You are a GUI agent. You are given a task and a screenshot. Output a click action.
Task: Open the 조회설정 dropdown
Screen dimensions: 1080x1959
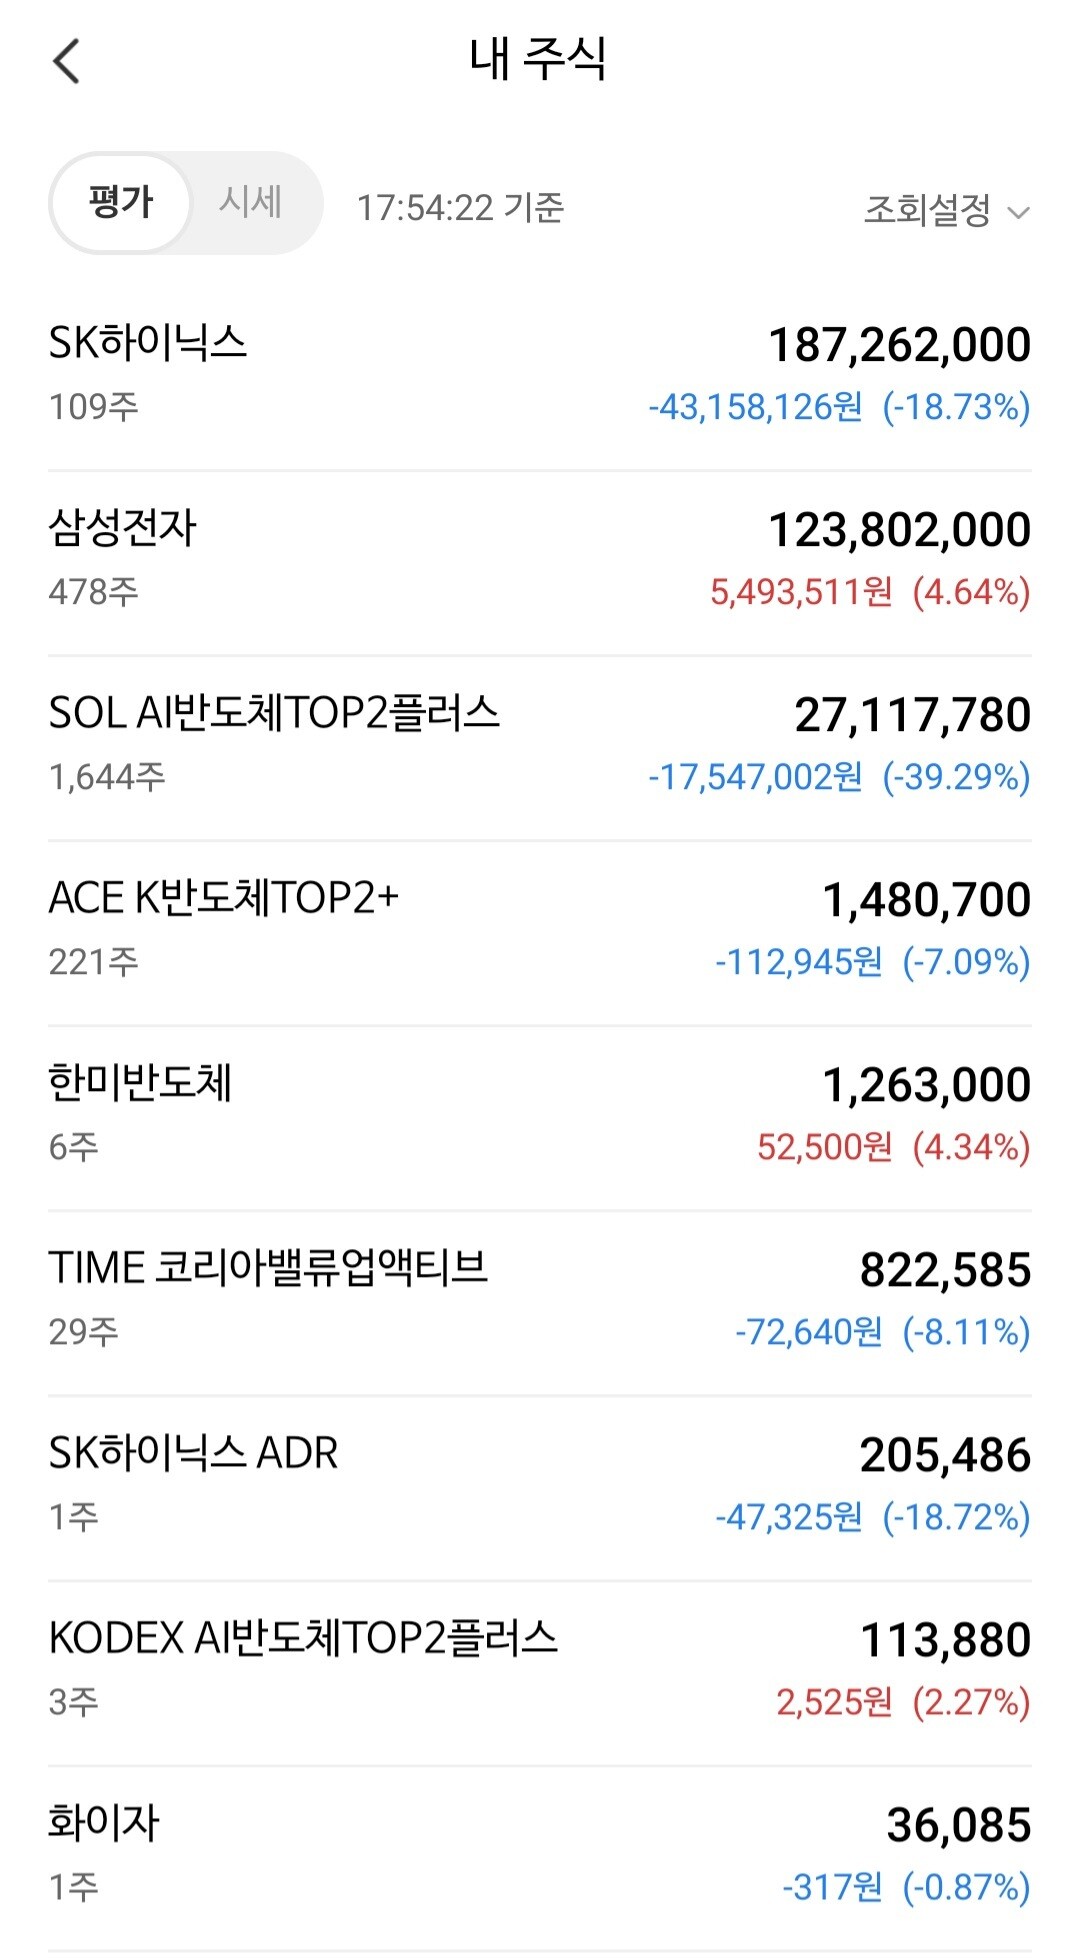coord(946,210)
